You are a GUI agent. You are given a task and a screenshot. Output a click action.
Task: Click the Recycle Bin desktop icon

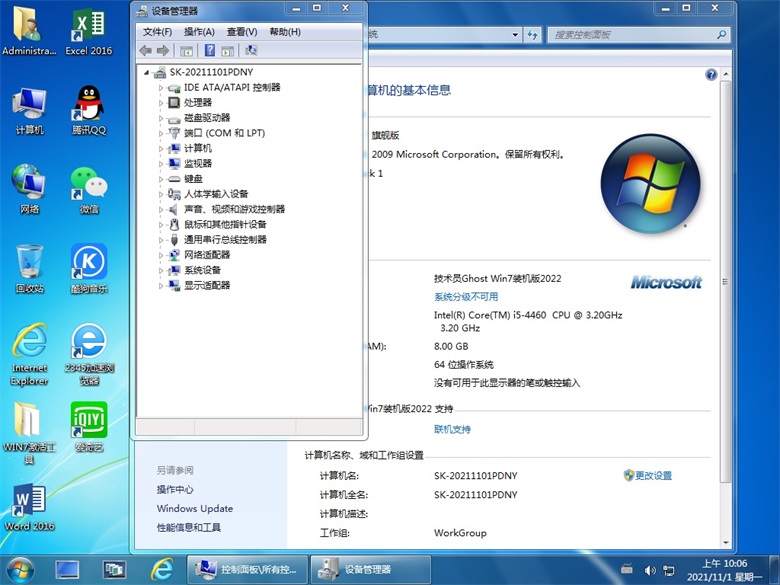[x=29, y=267]
